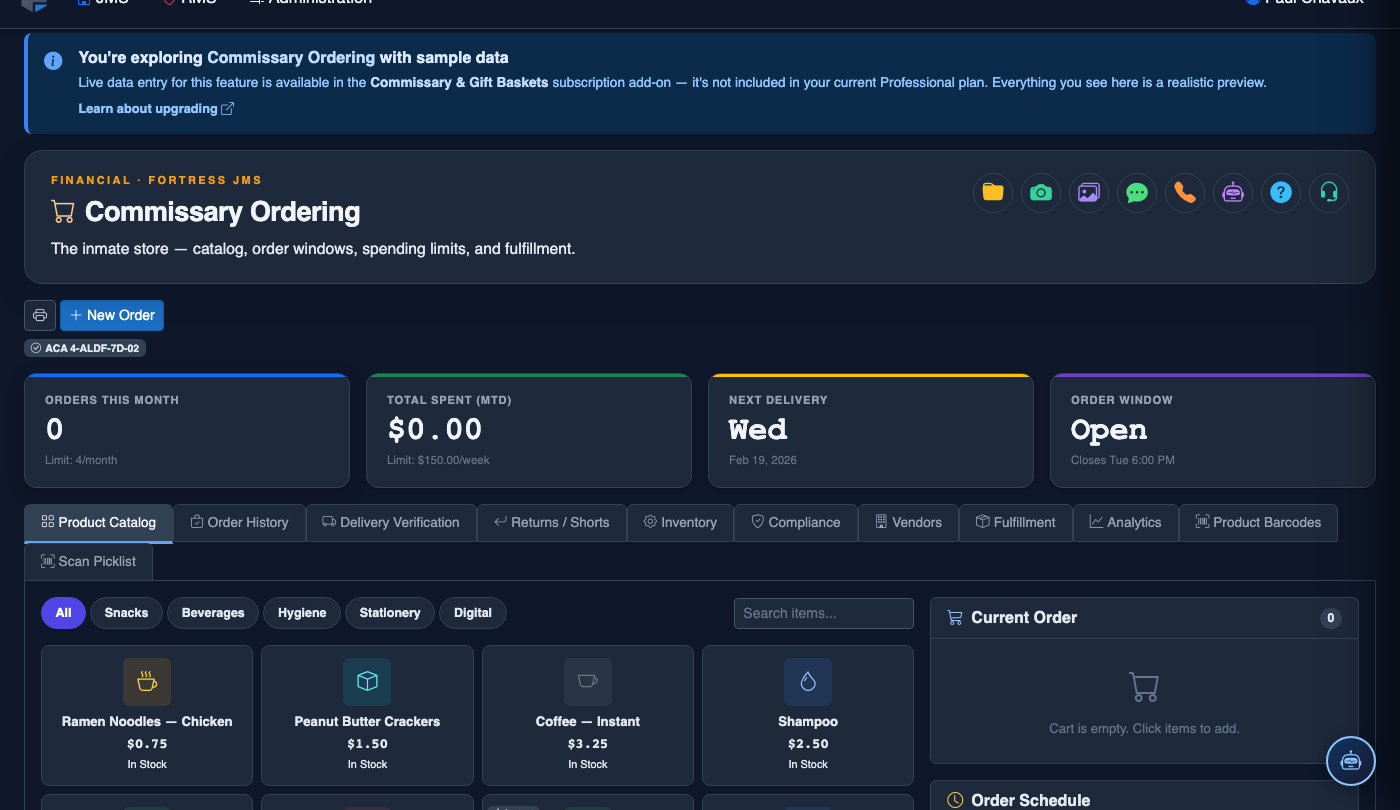The image size is (1400, 810).
Task: Open the purple robot assistant icon in header
Action: [1233, 192]
